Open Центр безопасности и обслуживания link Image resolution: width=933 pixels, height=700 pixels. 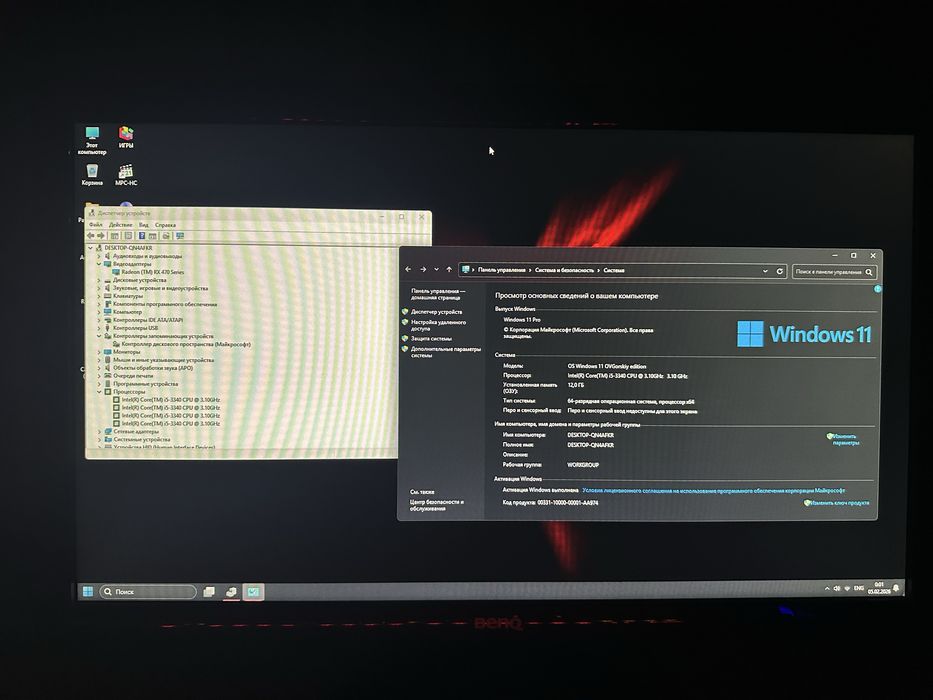437,505
